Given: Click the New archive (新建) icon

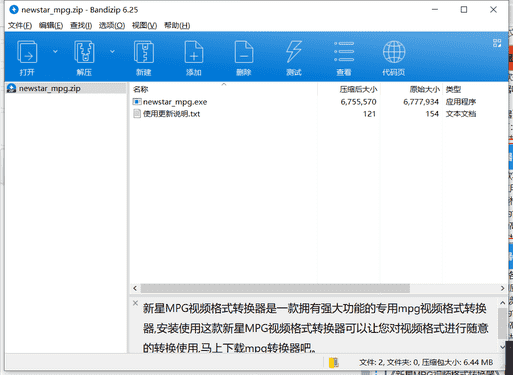Looking at the screenshot, I should tap(144, 52).
